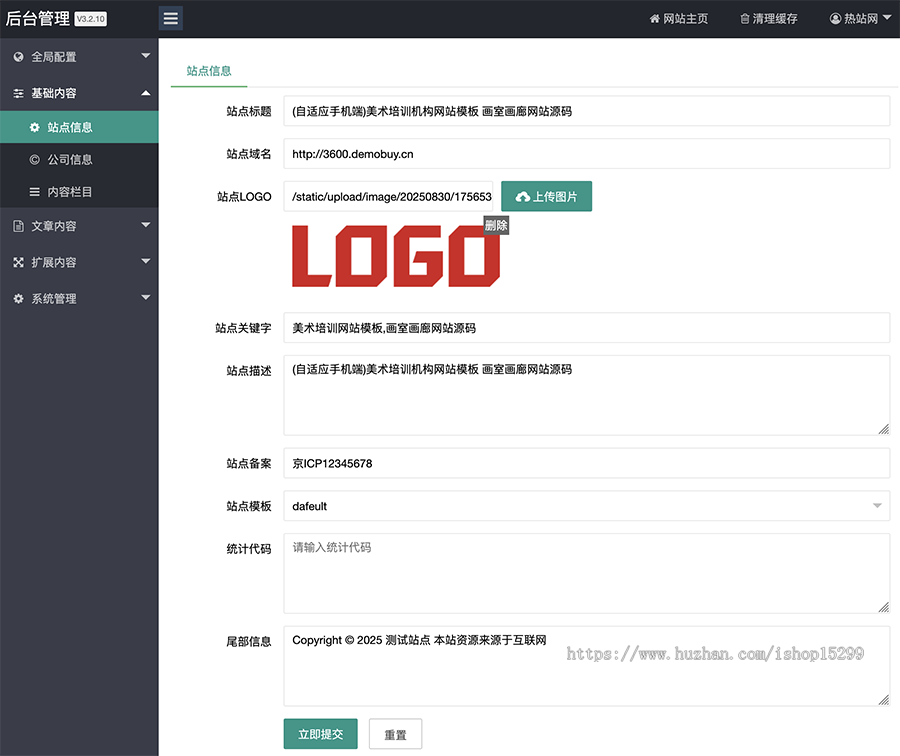Click the V3.2.10 version badge

coord(91,19)
